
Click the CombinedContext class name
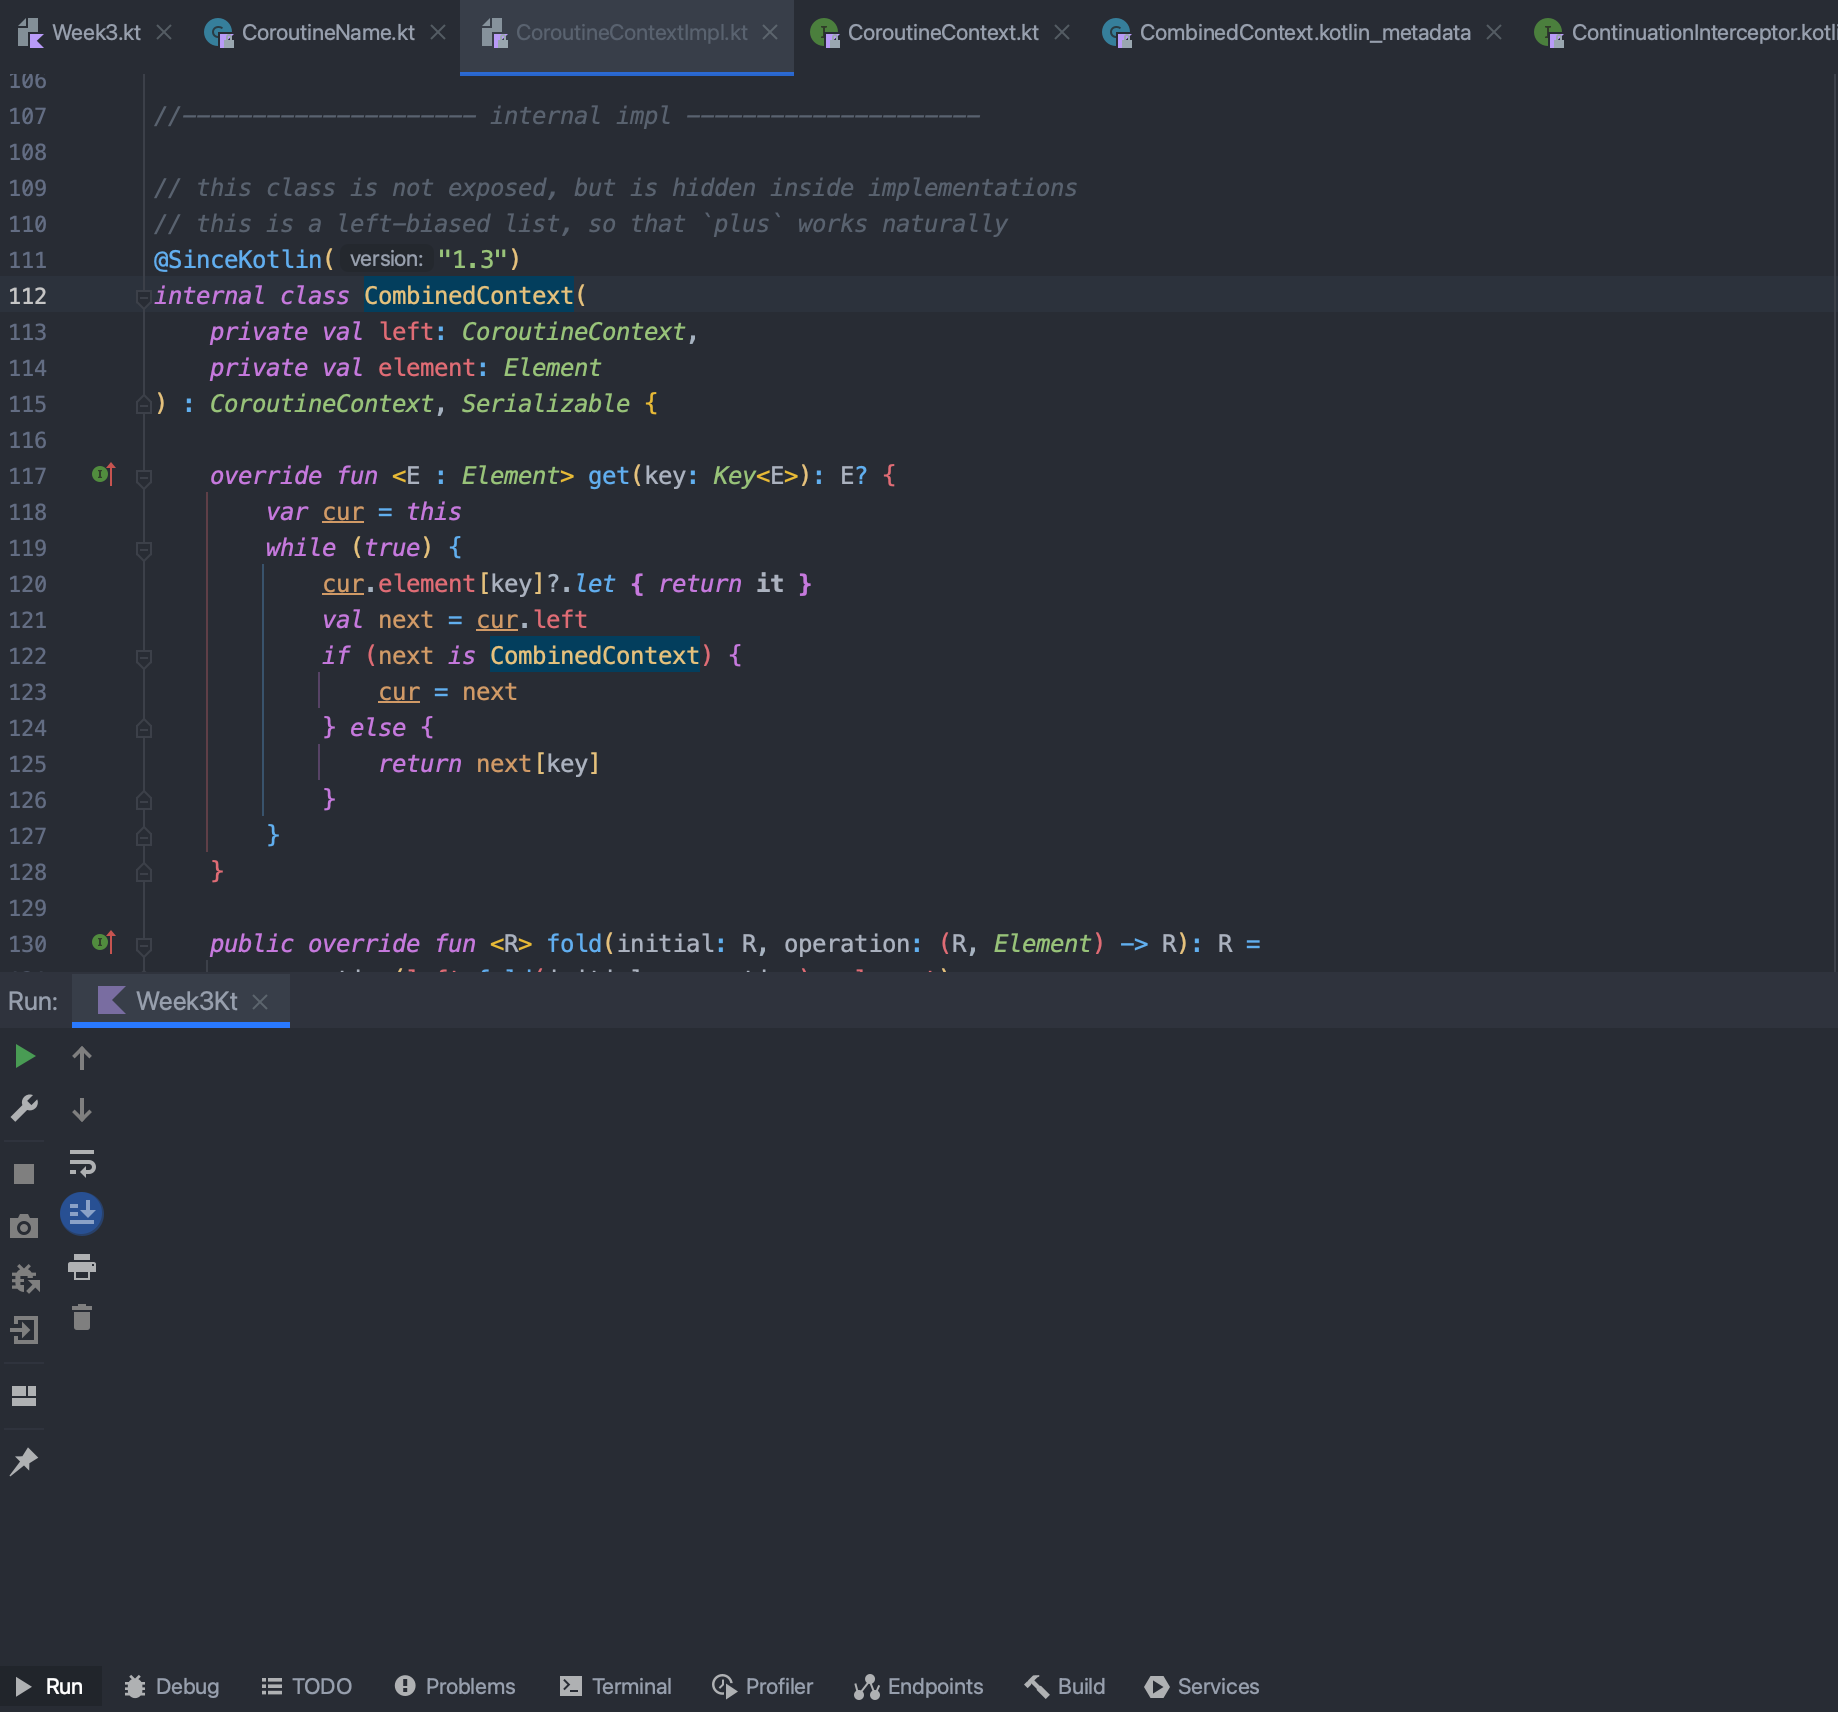click(468, 296)
